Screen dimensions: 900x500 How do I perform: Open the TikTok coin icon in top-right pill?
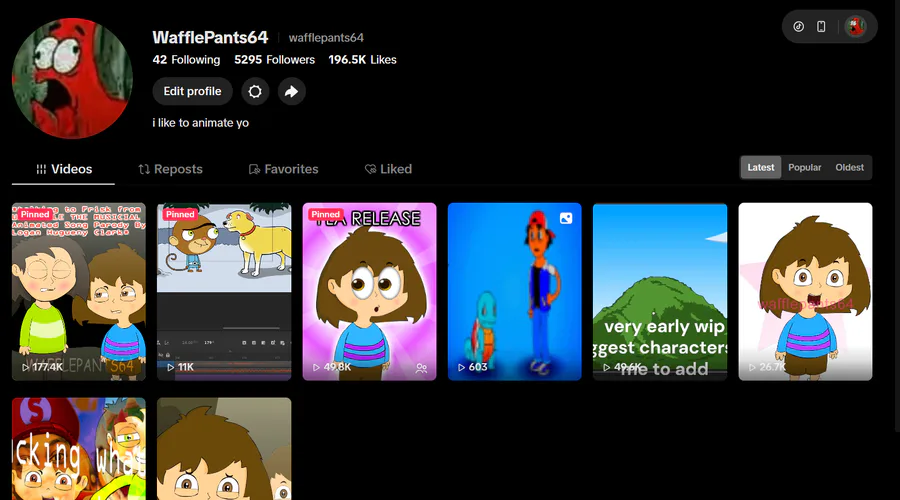coord(798,26)
